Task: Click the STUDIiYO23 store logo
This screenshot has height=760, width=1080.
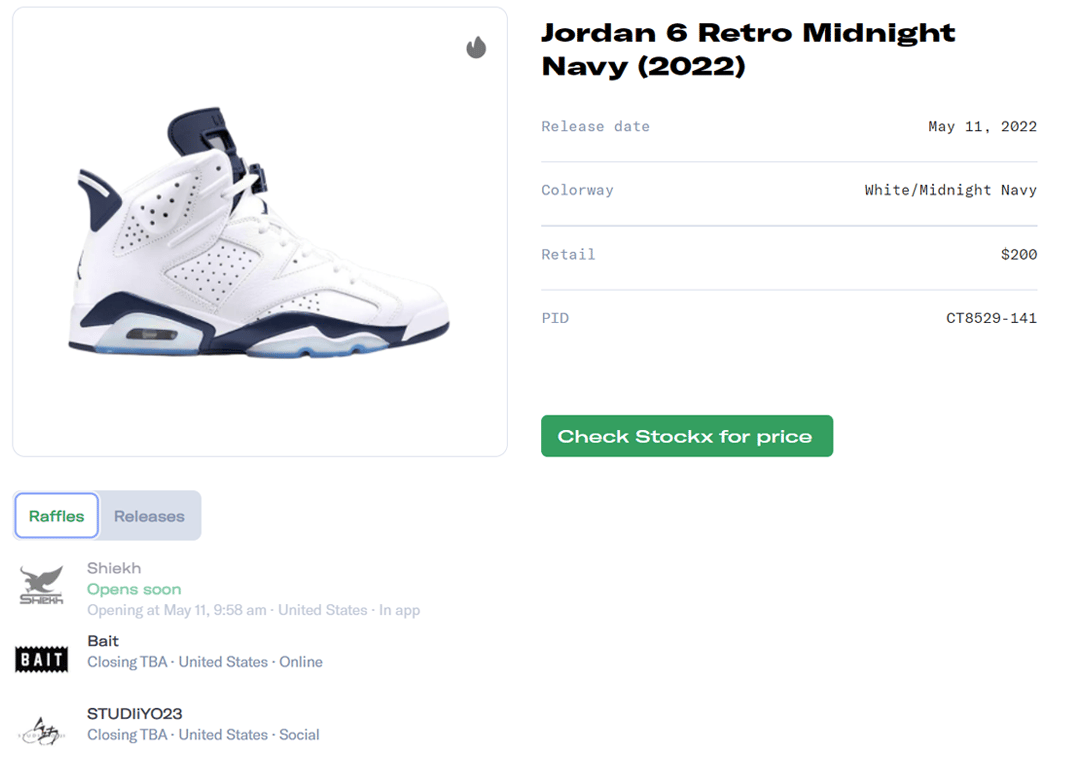Action: pyautogui.click(x=42, y=730)
